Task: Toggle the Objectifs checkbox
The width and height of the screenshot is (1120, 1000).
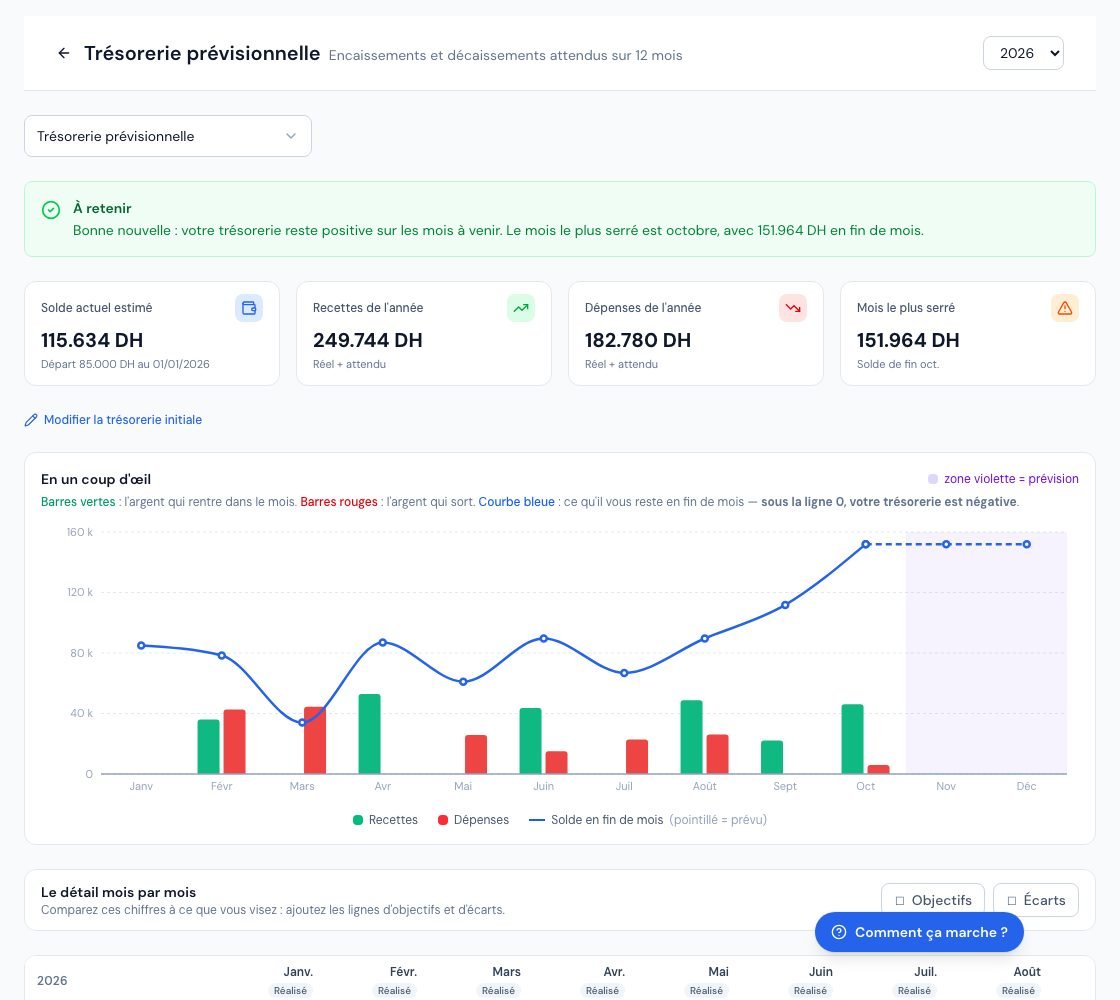Action: (x=900, y=901)
